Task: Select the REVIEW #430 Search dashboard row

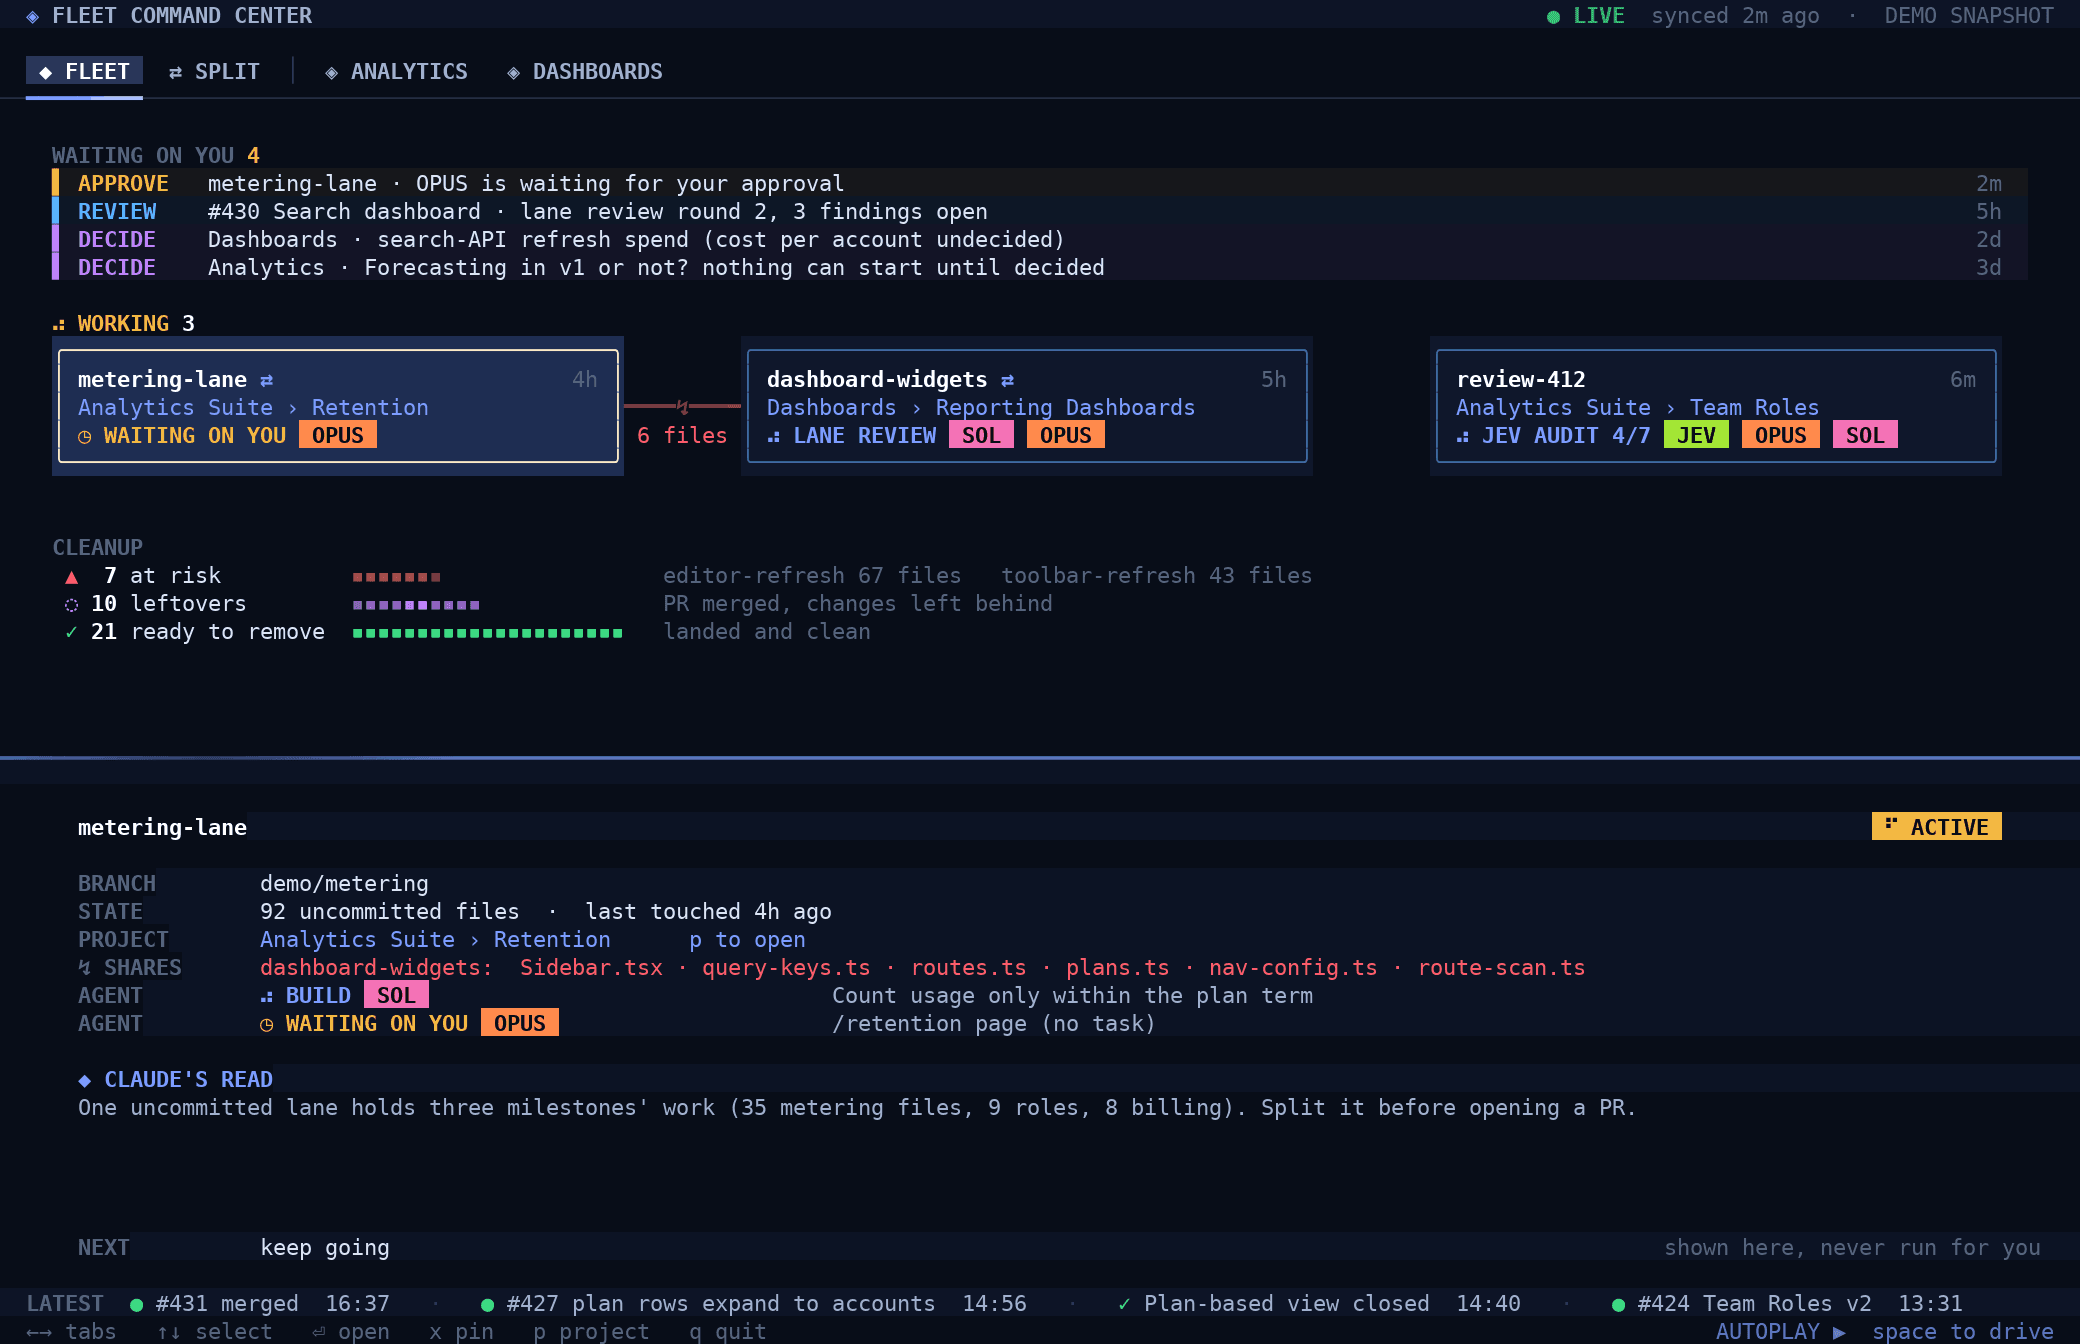Action: click(x=1040, y=211)
